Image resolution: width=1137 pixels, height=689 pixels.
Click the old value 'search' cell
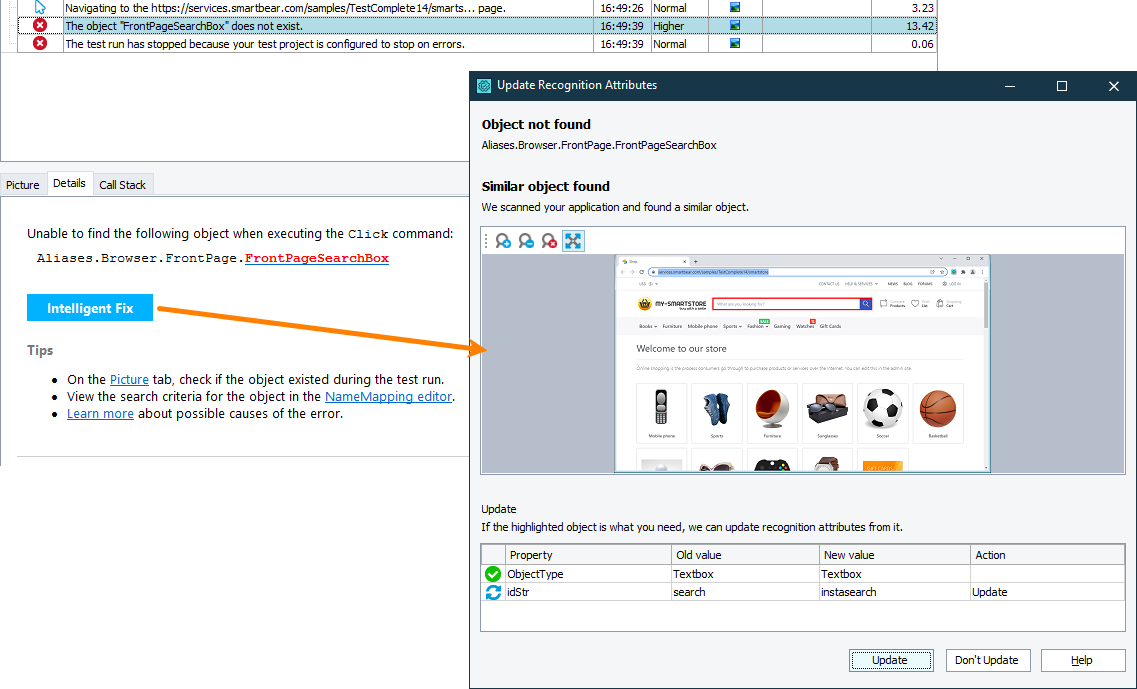pyautogui.click(x=745, y=592)
